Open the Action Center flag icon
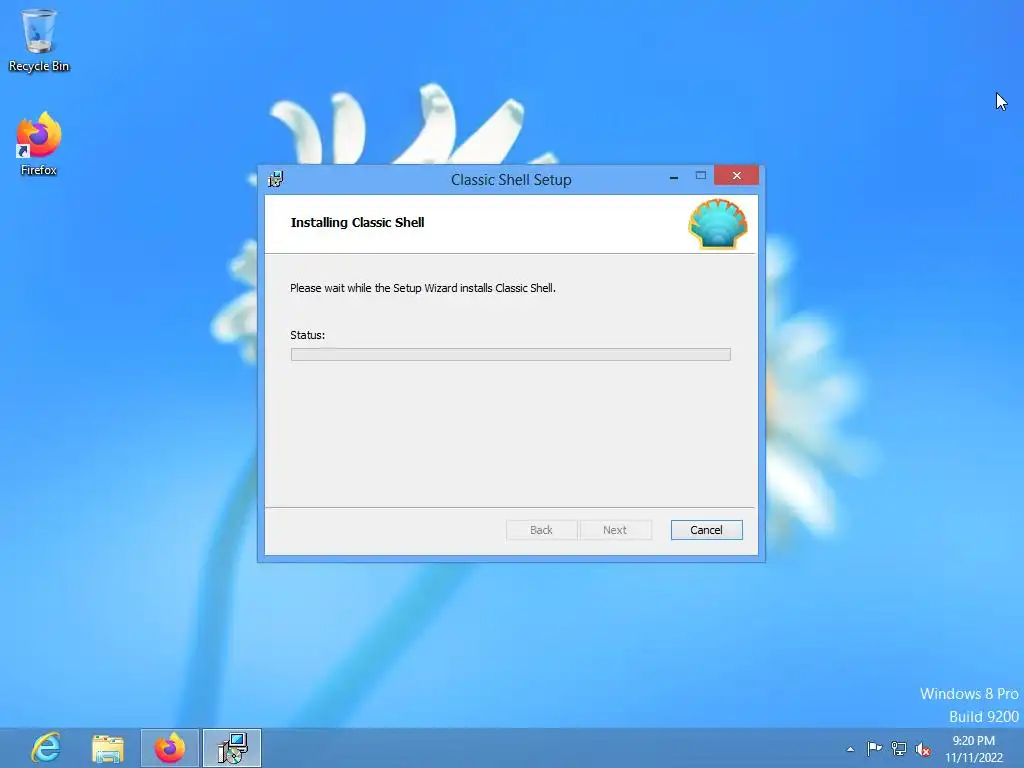The width and height of the screenshot is (1024, 768). tap(874, 748)
